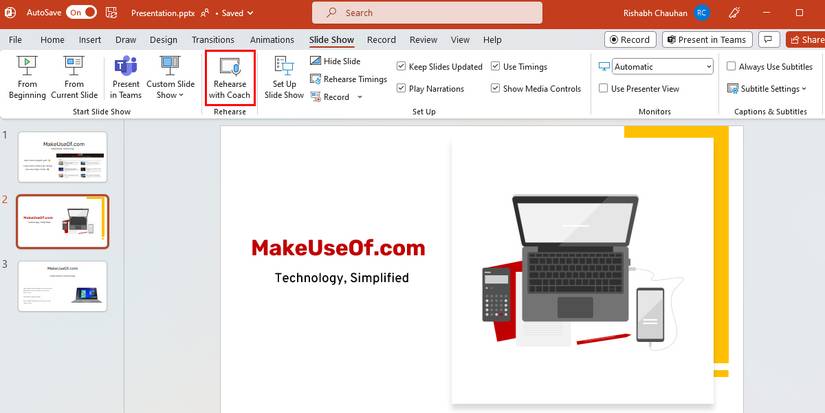This screenshot has height=413, width=825.
Task: Switch to the Record tab
Action: click(x=381, y=39)
